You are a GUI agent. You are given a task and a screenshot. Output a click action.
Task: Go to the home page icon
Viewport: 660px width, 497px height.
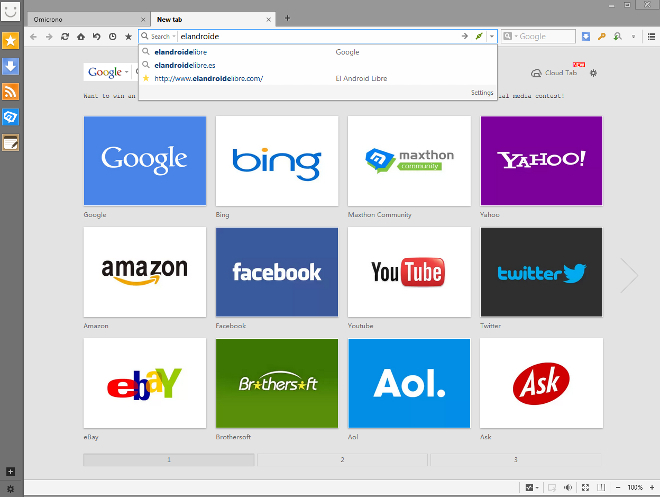coord(81,37)
